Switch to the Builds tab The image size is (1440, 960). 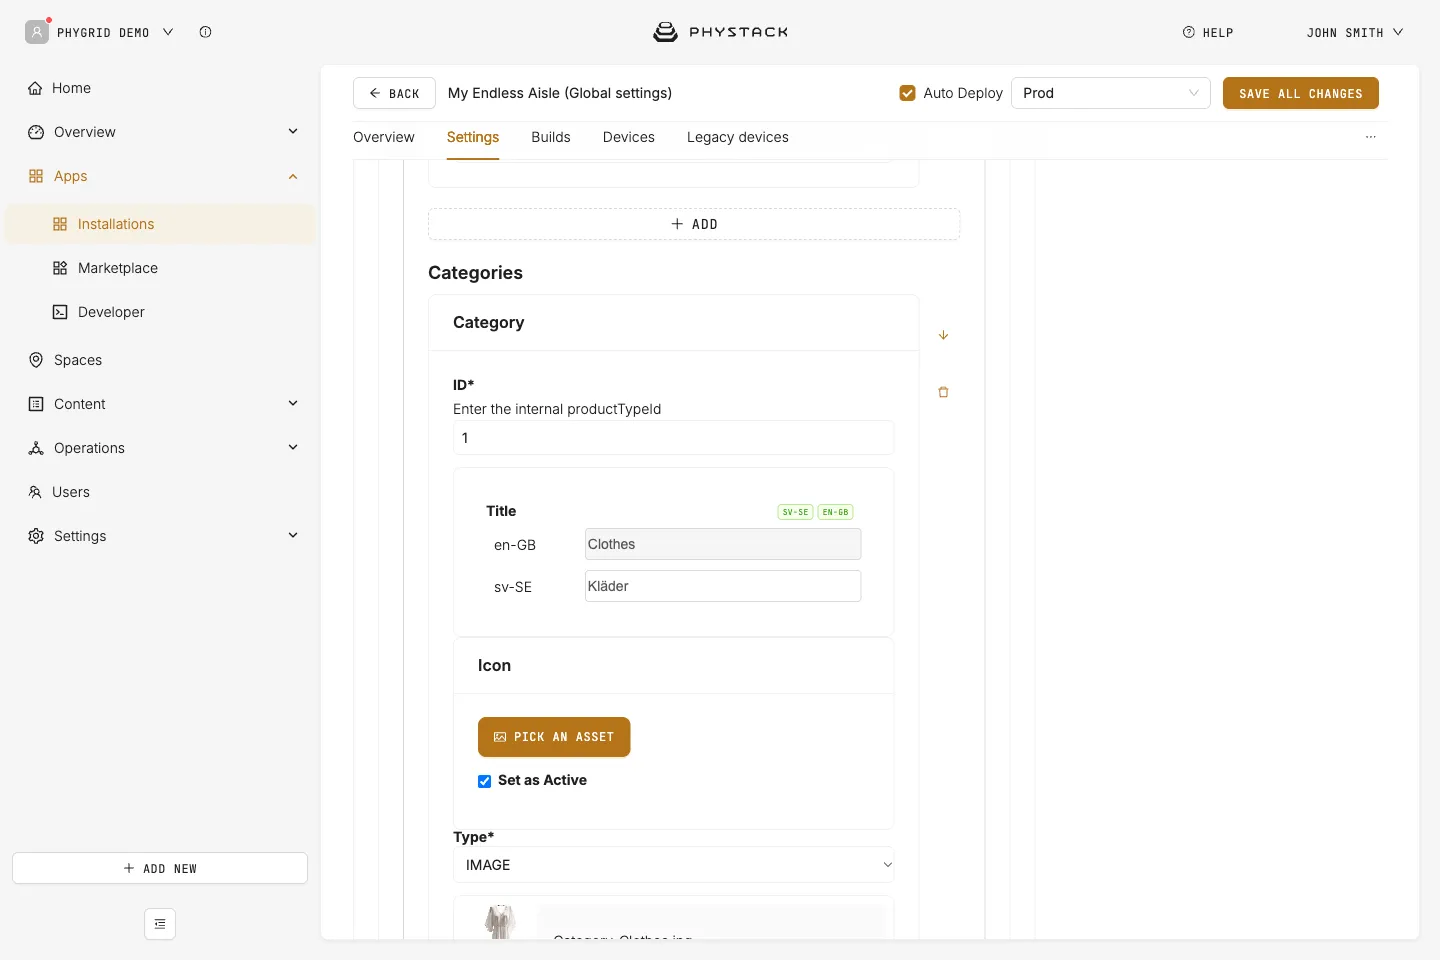(x=551, y=137)
